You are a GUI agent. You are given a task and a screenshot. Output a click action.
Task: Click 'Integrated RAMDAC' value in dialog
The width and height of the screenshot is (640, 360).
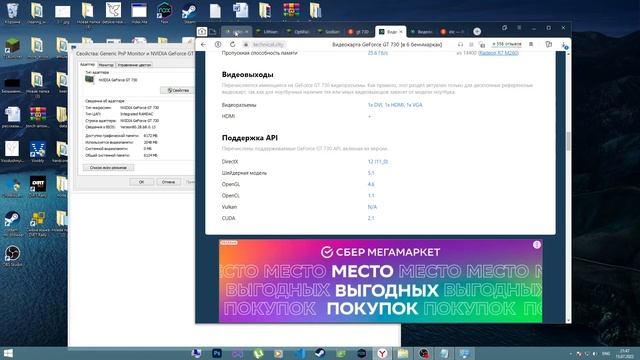pos(137,114)
